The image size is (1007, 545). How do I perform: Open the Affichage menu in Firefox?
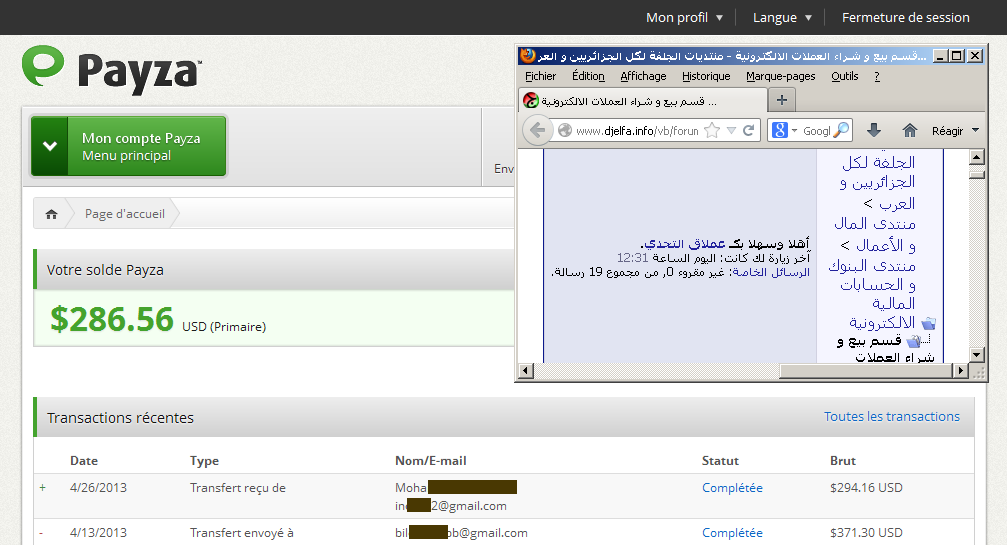[x=643, y=76]
